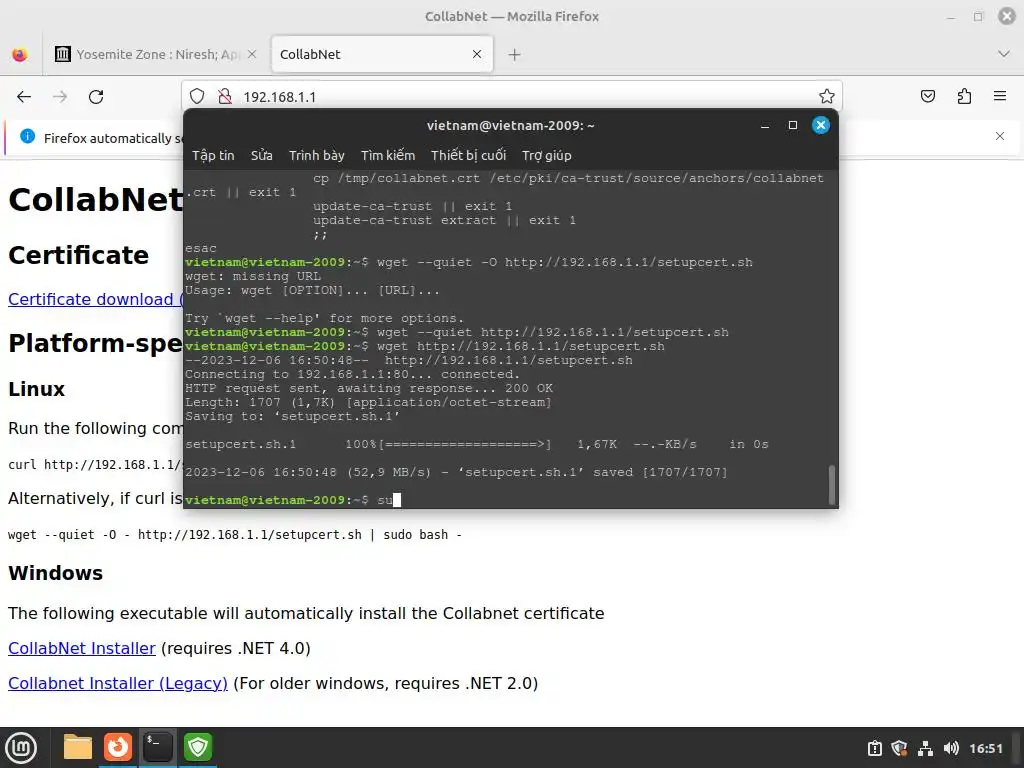Screen dimensions: 1024x768
Task: Open the Certificate download link
Action: tap(95, 299)
